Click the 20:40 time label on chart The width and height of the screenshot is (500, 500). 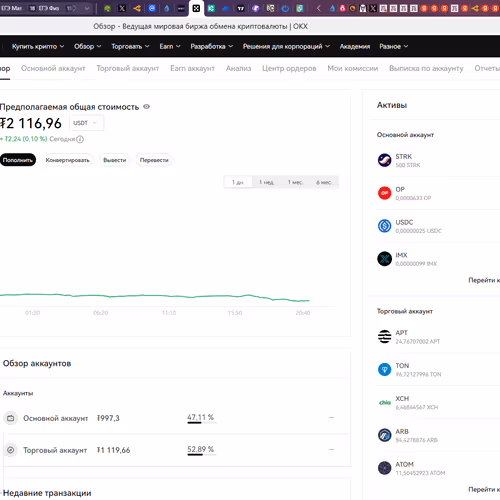coord(303,313)
